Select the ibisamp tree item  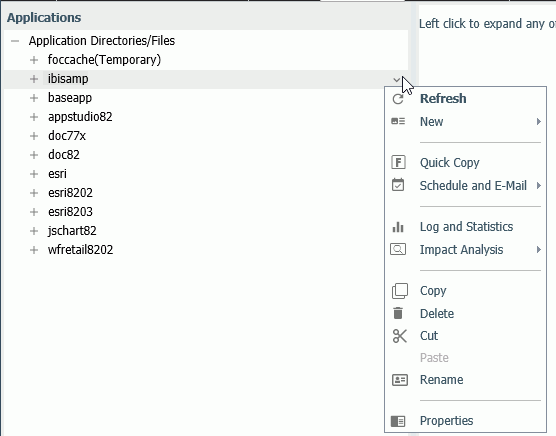(68, 79)
